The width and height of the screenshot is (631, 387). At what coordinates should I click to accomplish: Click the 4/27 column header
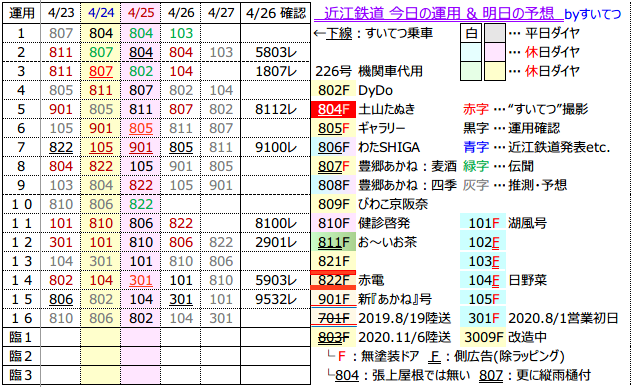coord(221,13)
